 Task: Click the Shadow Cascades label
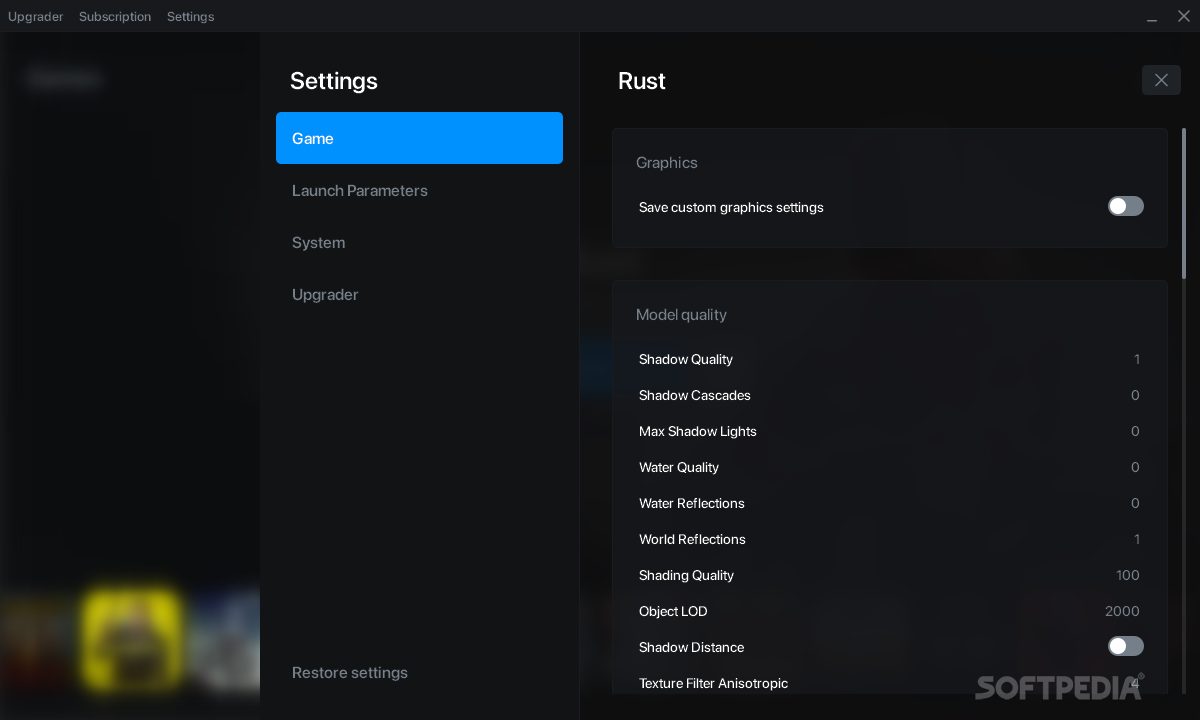[695, 395]
